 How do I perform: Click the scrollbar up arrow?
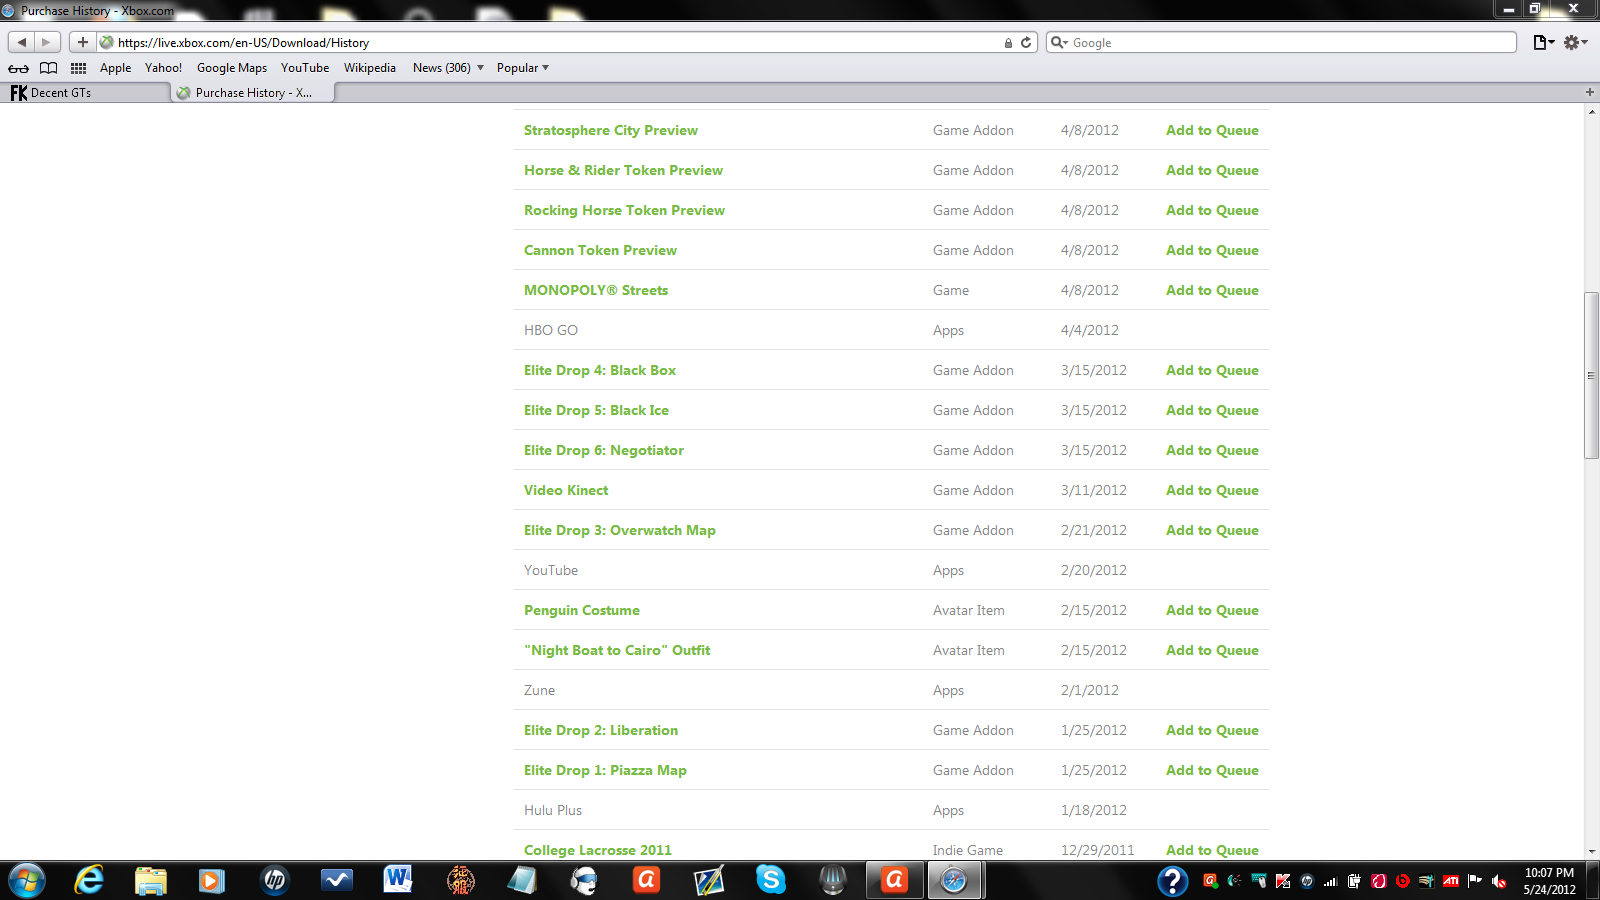click(x=1591, y=111)
